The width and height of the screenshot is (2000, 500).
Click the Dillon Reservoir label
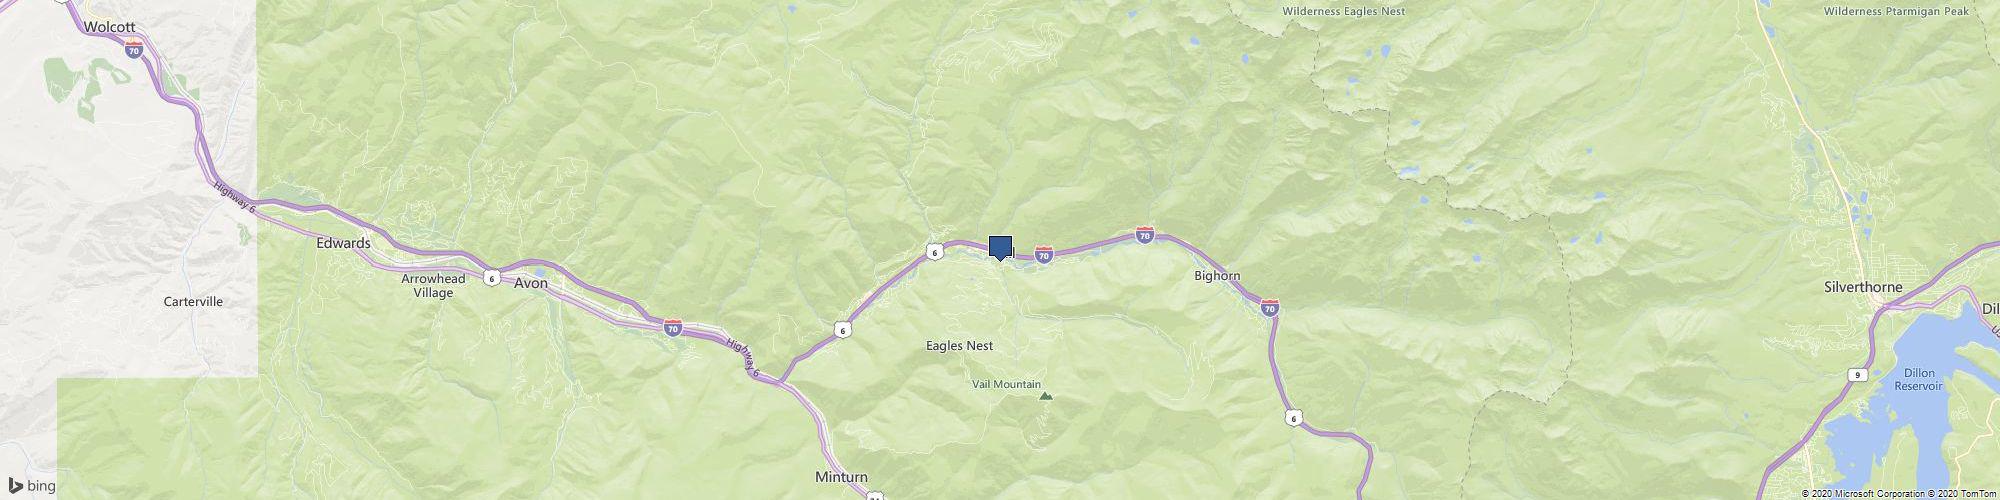[x=1917, y=378]
